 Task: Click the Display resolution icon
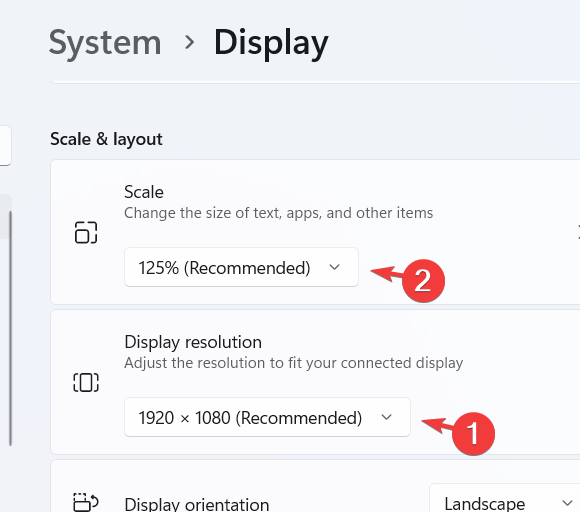click(x=86, y=382)
